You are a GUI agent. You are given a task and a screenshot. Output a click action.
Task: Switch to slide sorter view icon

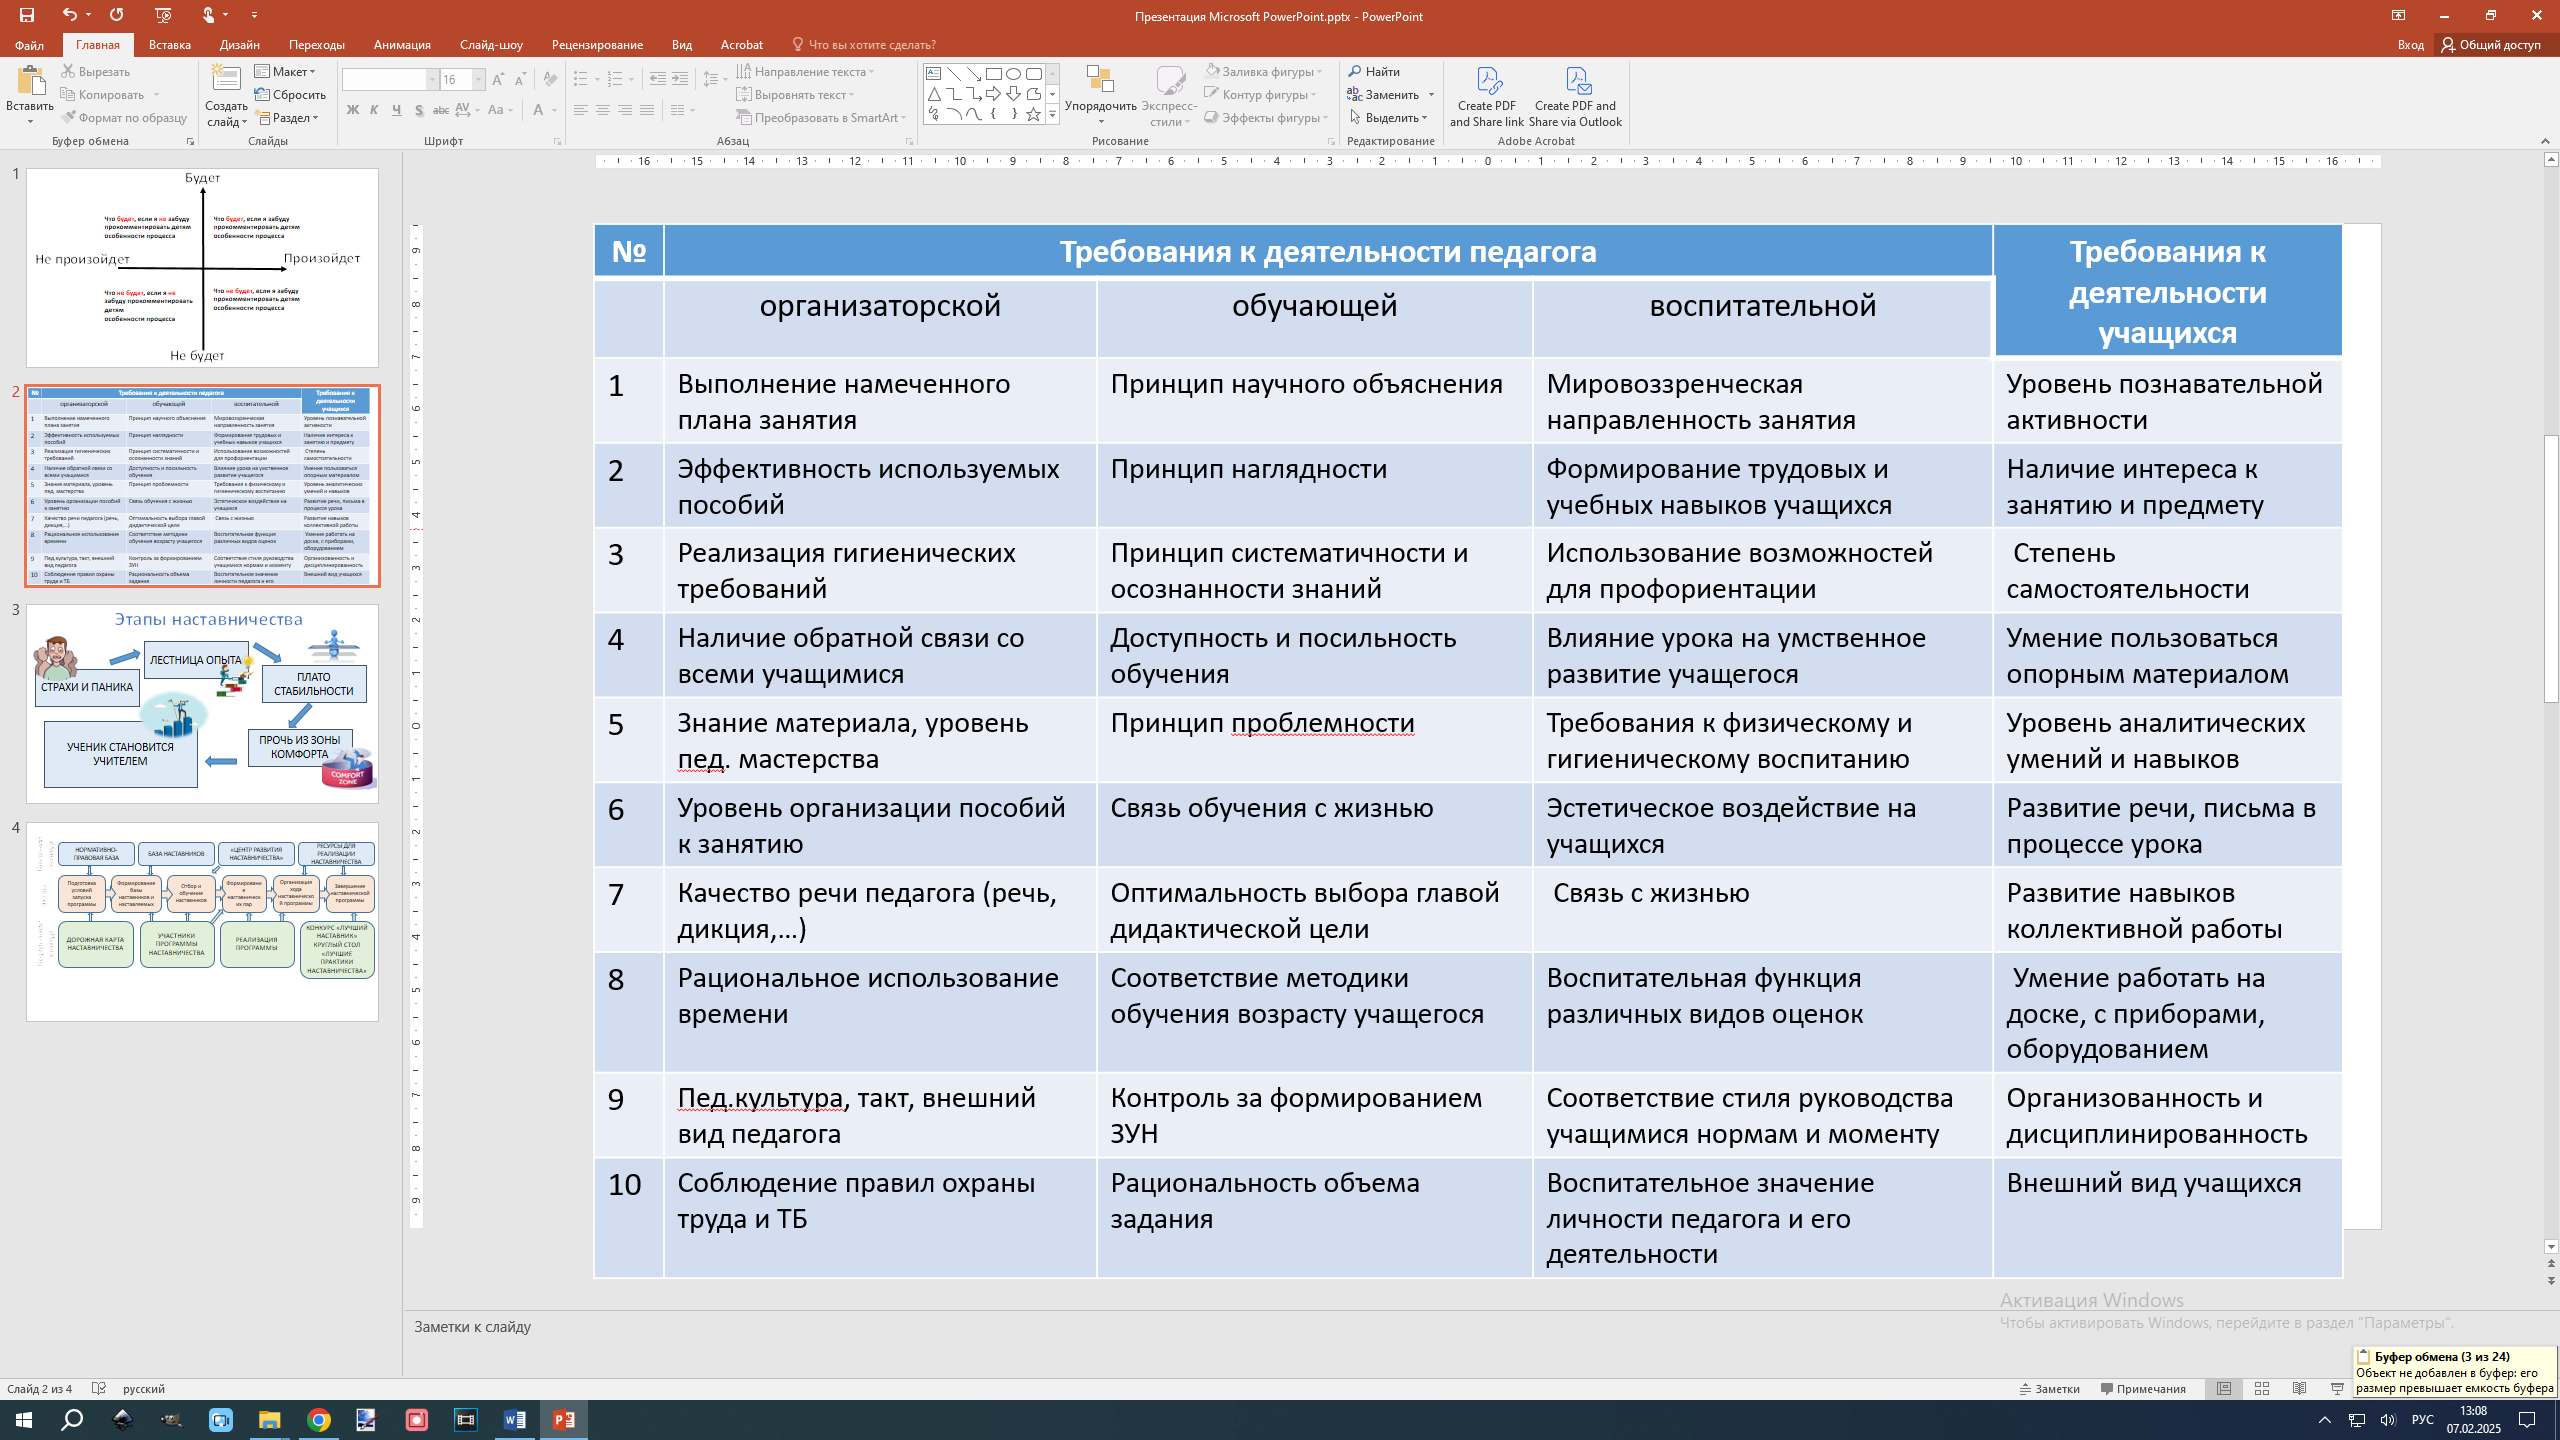pyautogui.click(x=2262, y=1389)
